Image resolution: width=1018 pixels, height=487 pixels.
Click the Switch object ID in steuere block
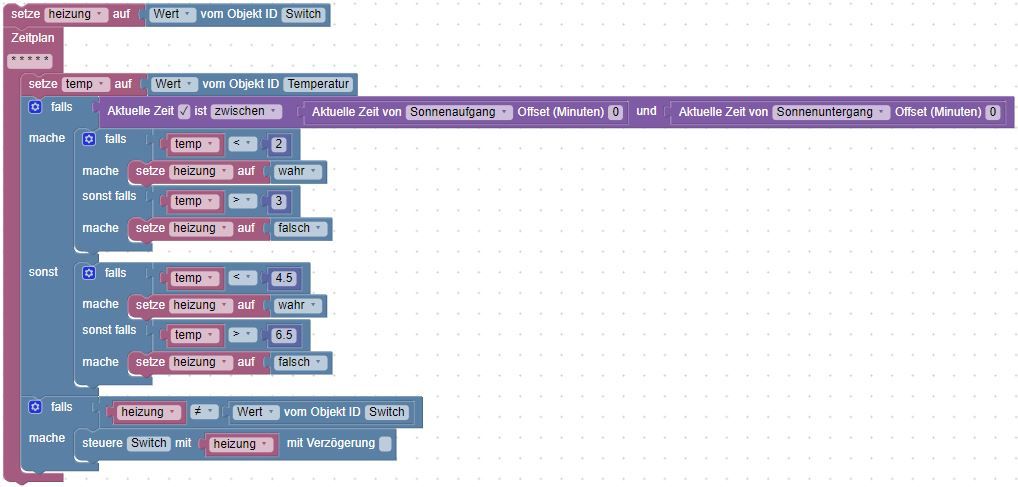149,443
